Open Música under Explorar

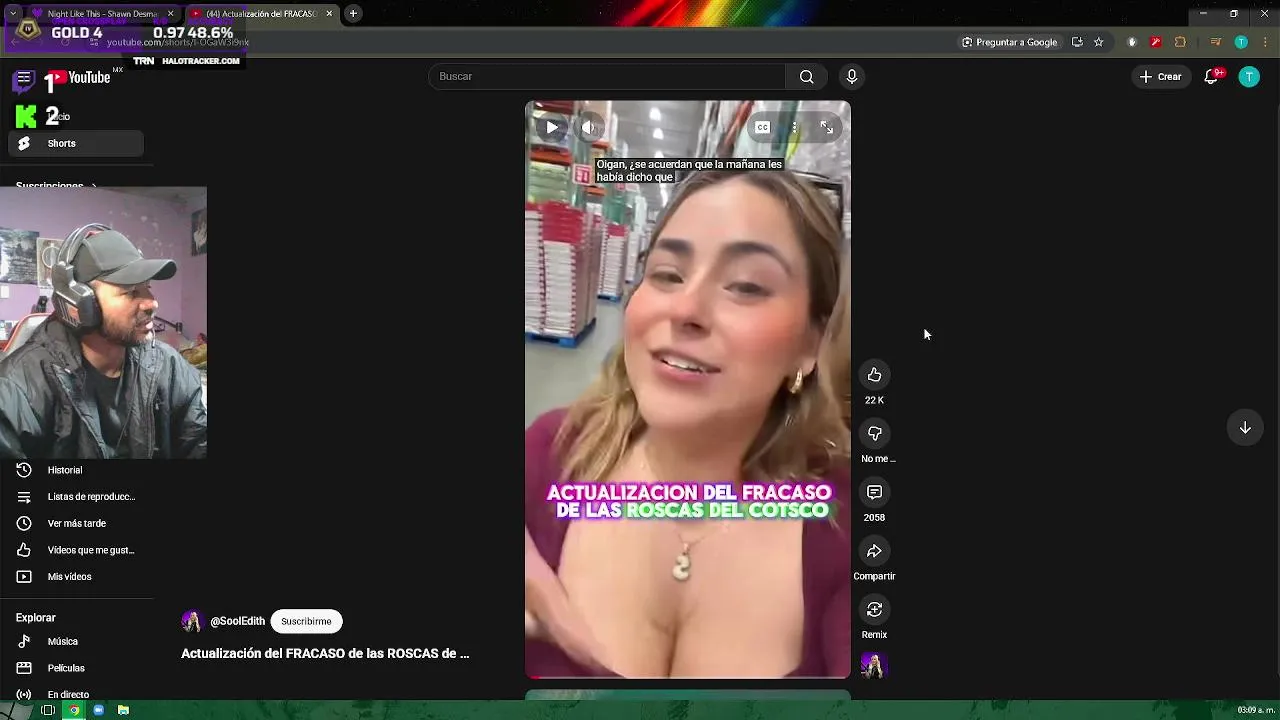[76, 642]
